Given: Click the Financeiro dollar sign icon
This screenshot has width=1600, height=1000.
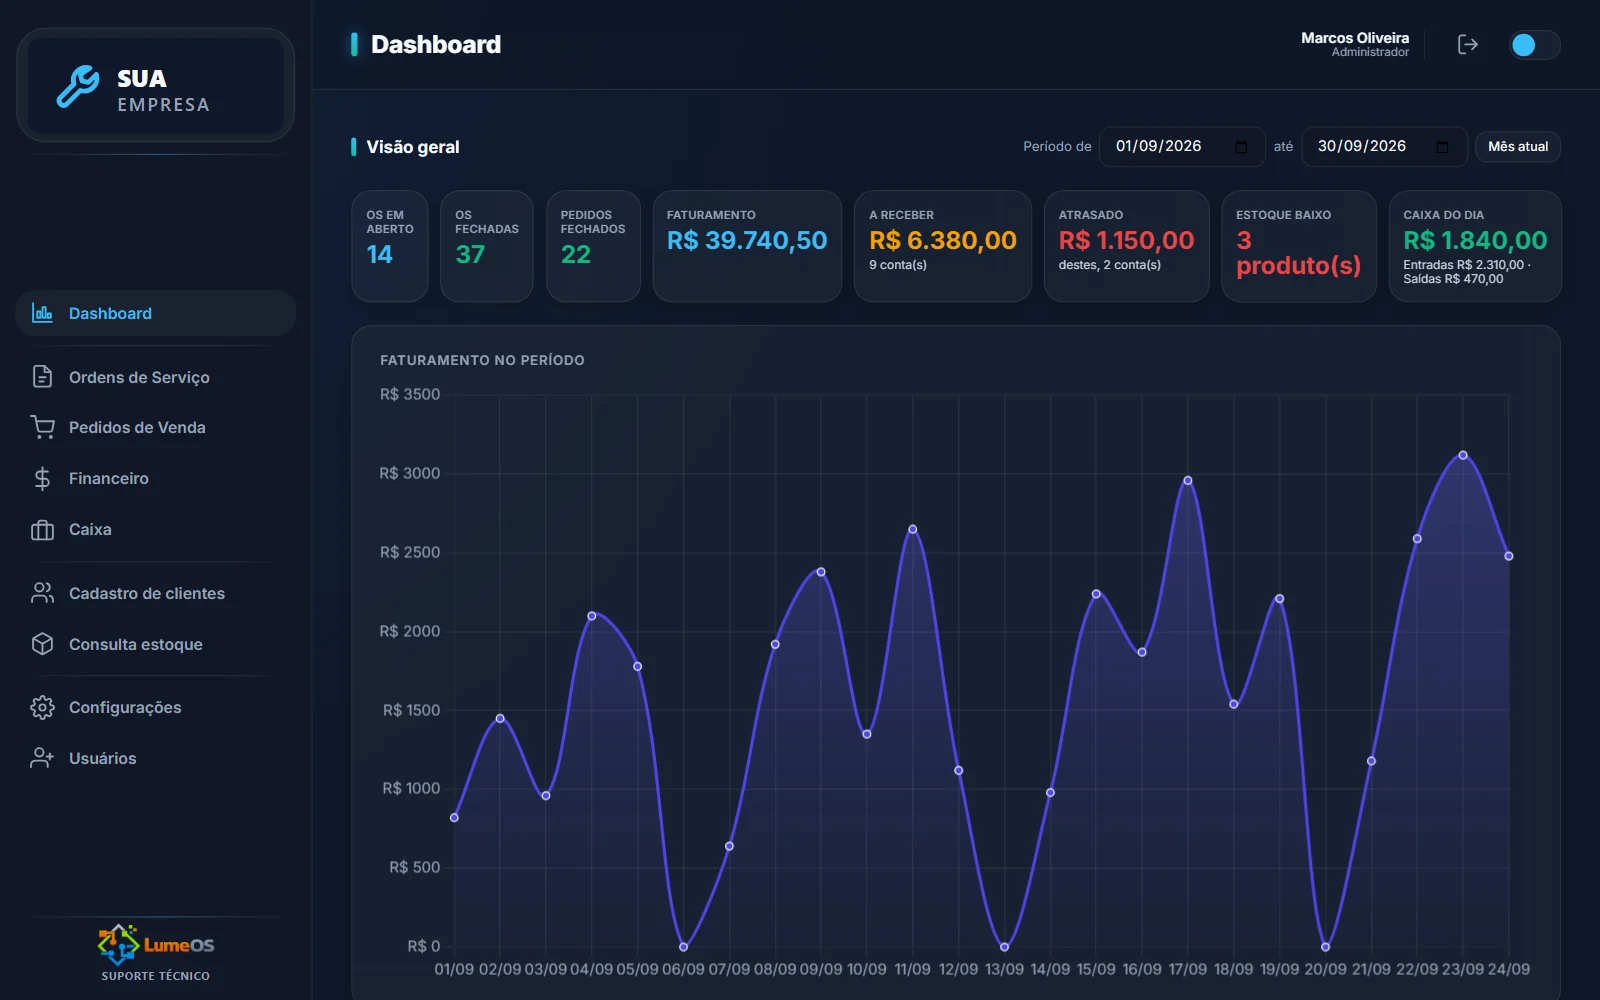Looking at the screenshot, I should click(x=42, y=478).
